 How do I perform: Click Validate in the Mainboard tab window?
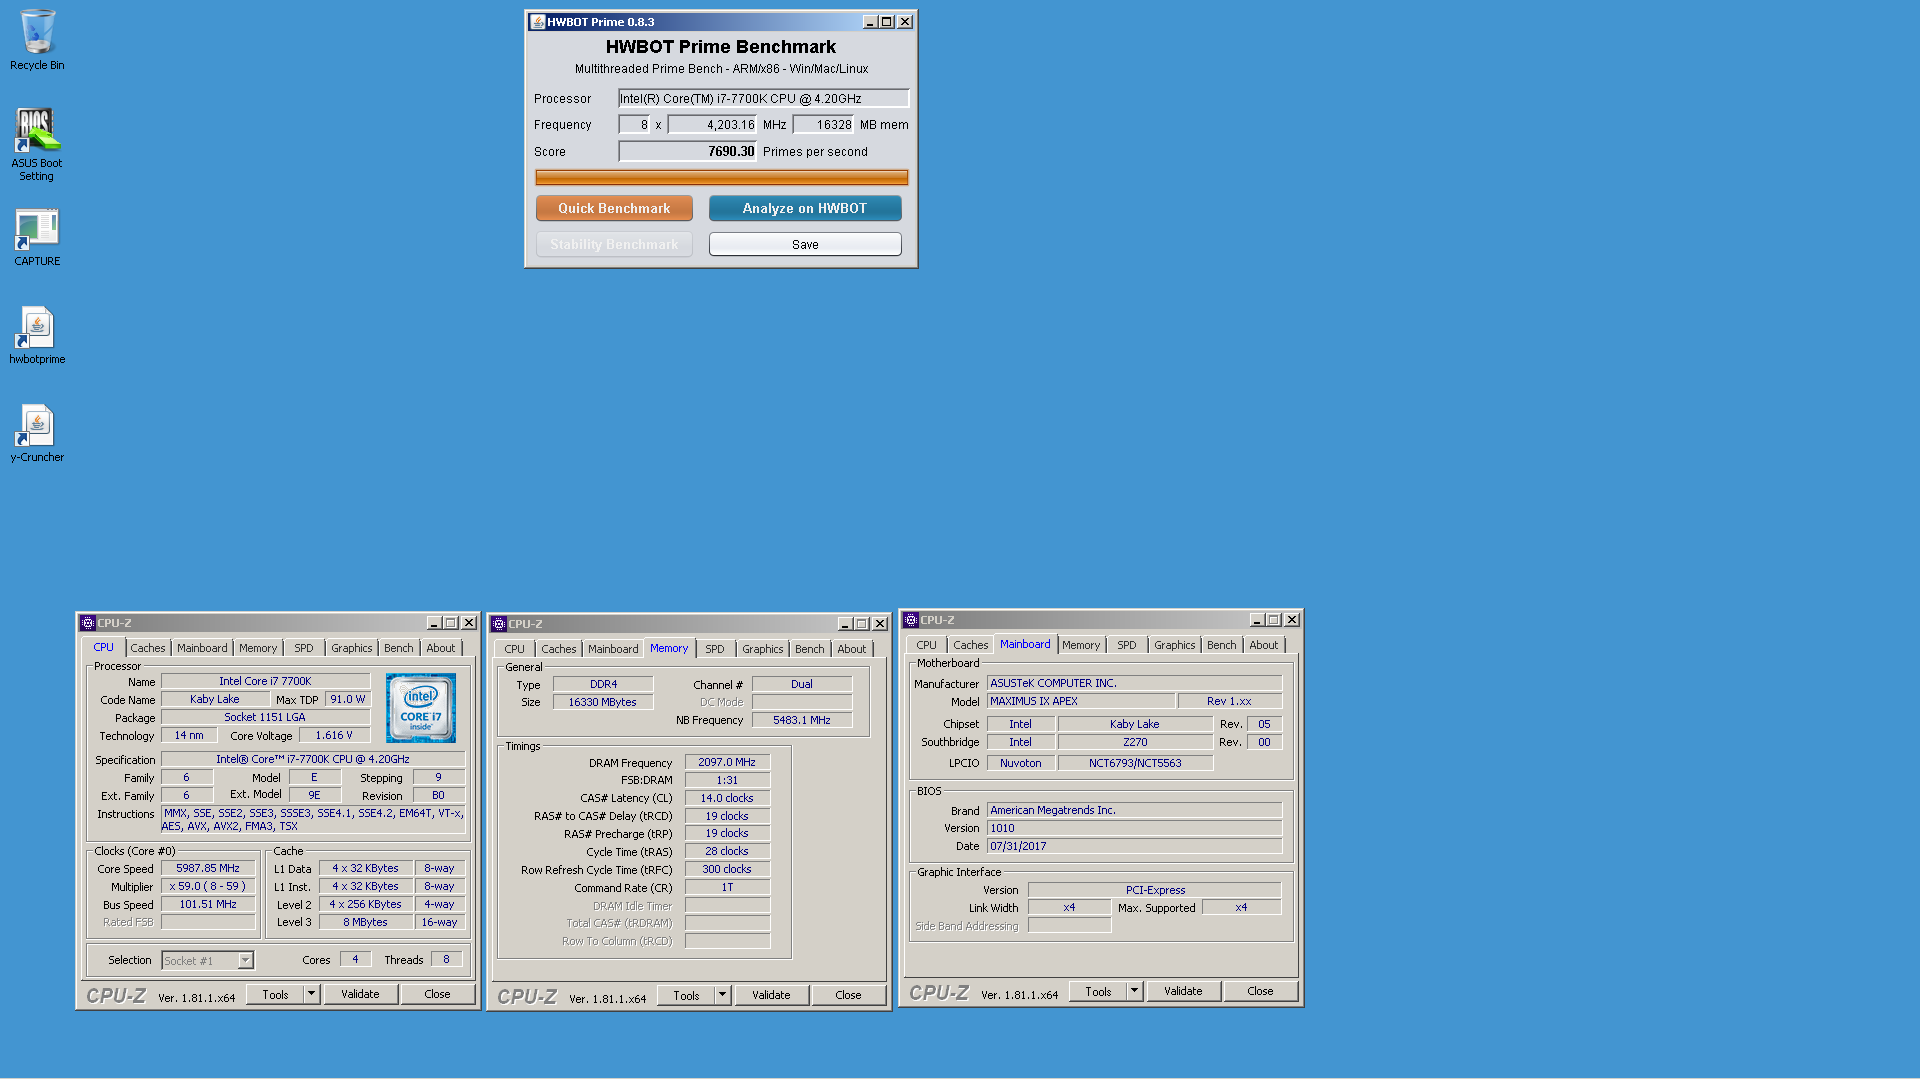pos(1183,991)
